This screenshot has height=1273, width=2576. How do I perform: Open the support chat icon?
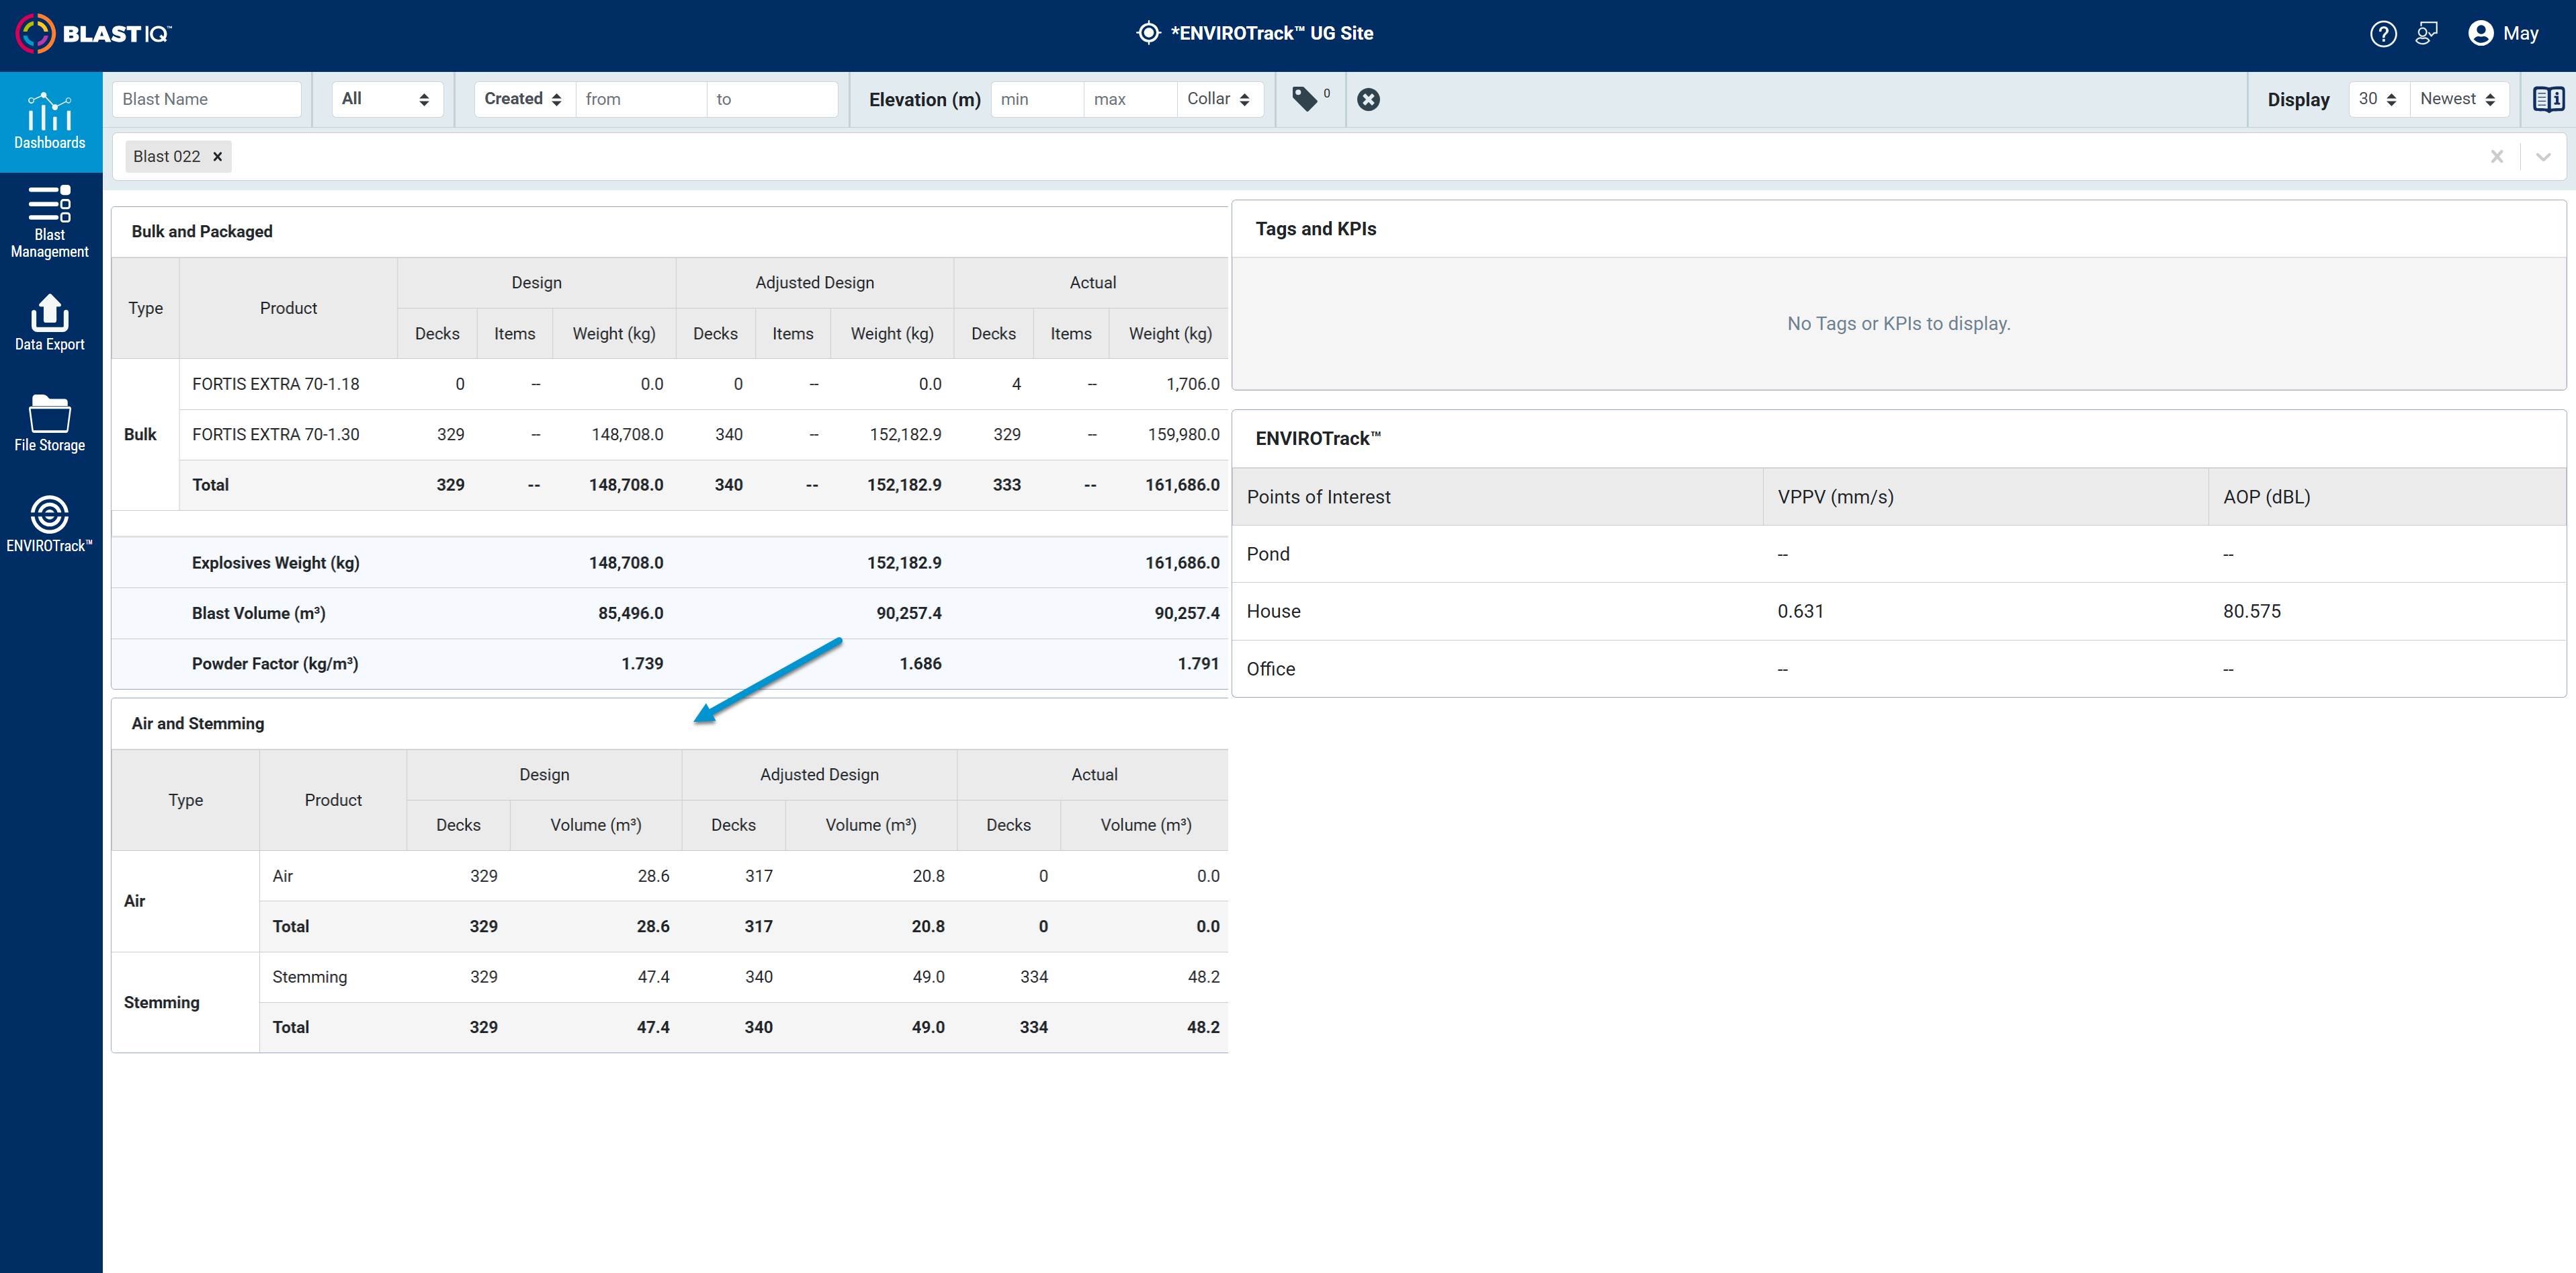point(2427,34)
